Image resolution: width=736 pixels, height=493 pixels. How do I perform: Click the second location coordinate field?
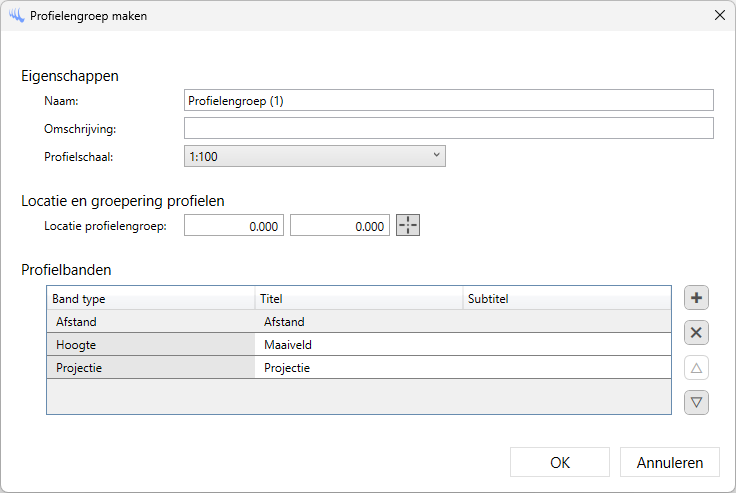click(340, 226)
